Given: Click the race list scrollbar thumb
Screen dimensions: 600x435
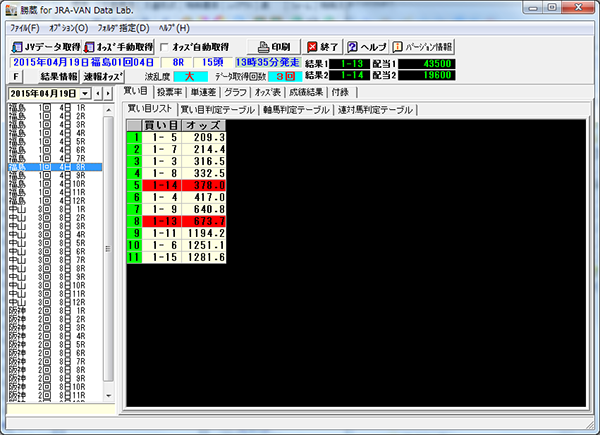Looking at the screenshot, I should click(x=109, y=249).
